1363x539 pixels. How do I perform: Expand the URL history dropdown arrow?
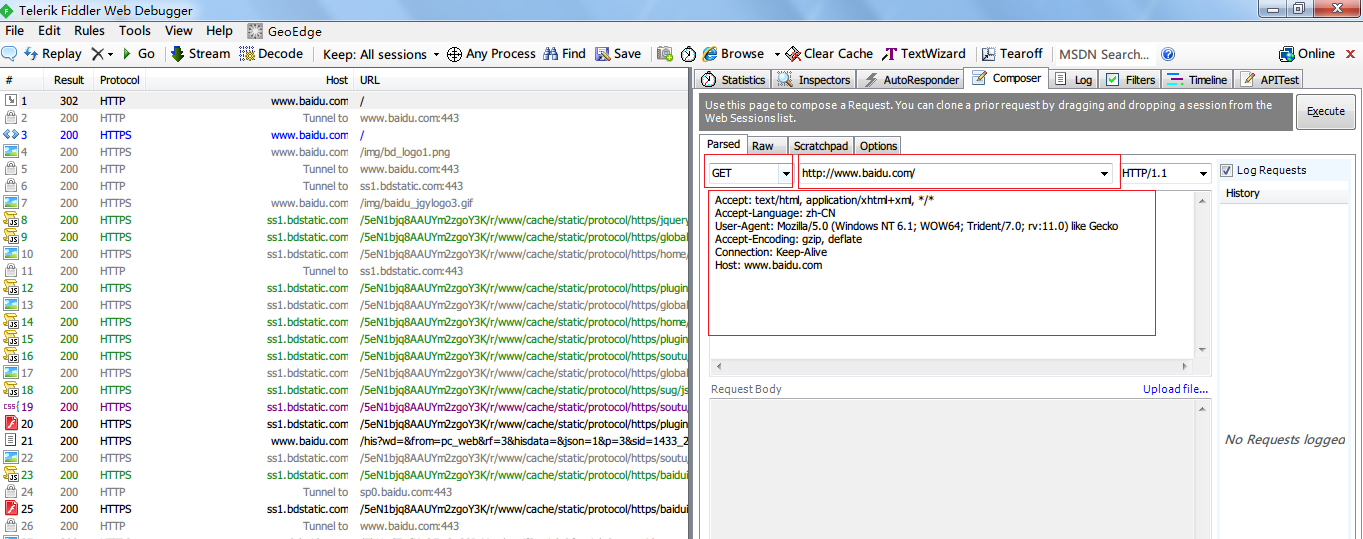pos(1104,173)
